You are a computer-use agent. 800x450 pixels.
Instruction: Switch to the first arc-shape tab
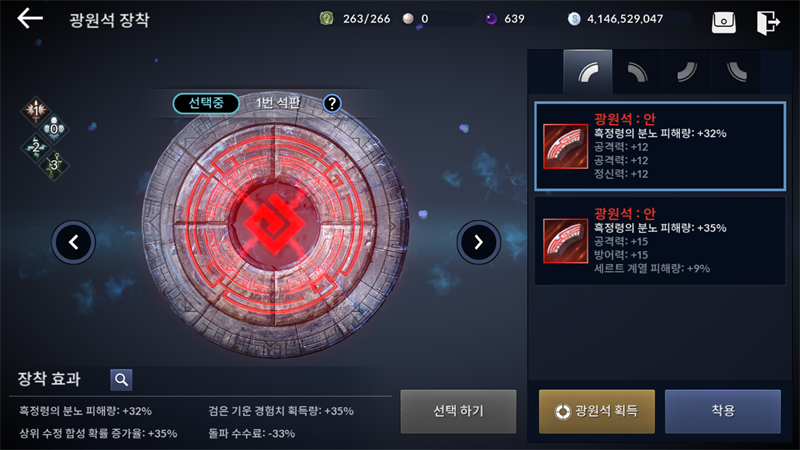point(588,71)
